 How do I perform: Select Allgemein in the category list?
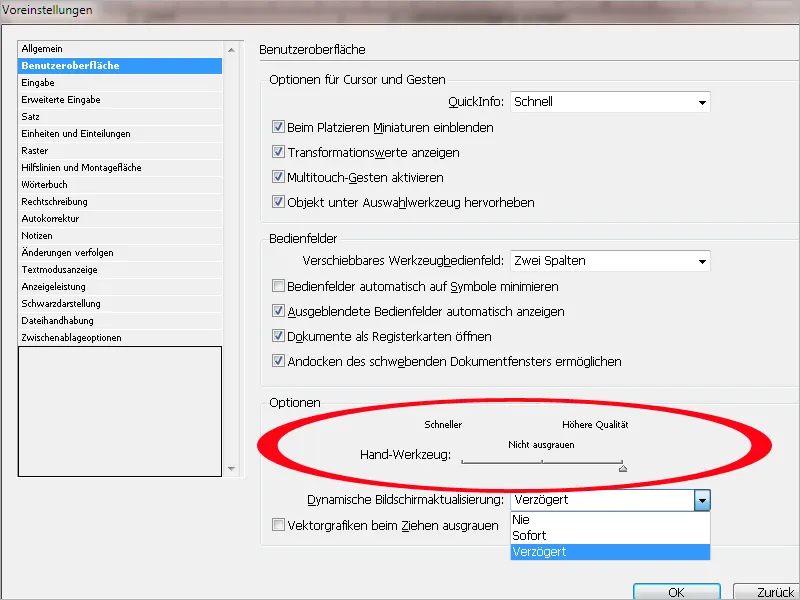tap(120, 49)
